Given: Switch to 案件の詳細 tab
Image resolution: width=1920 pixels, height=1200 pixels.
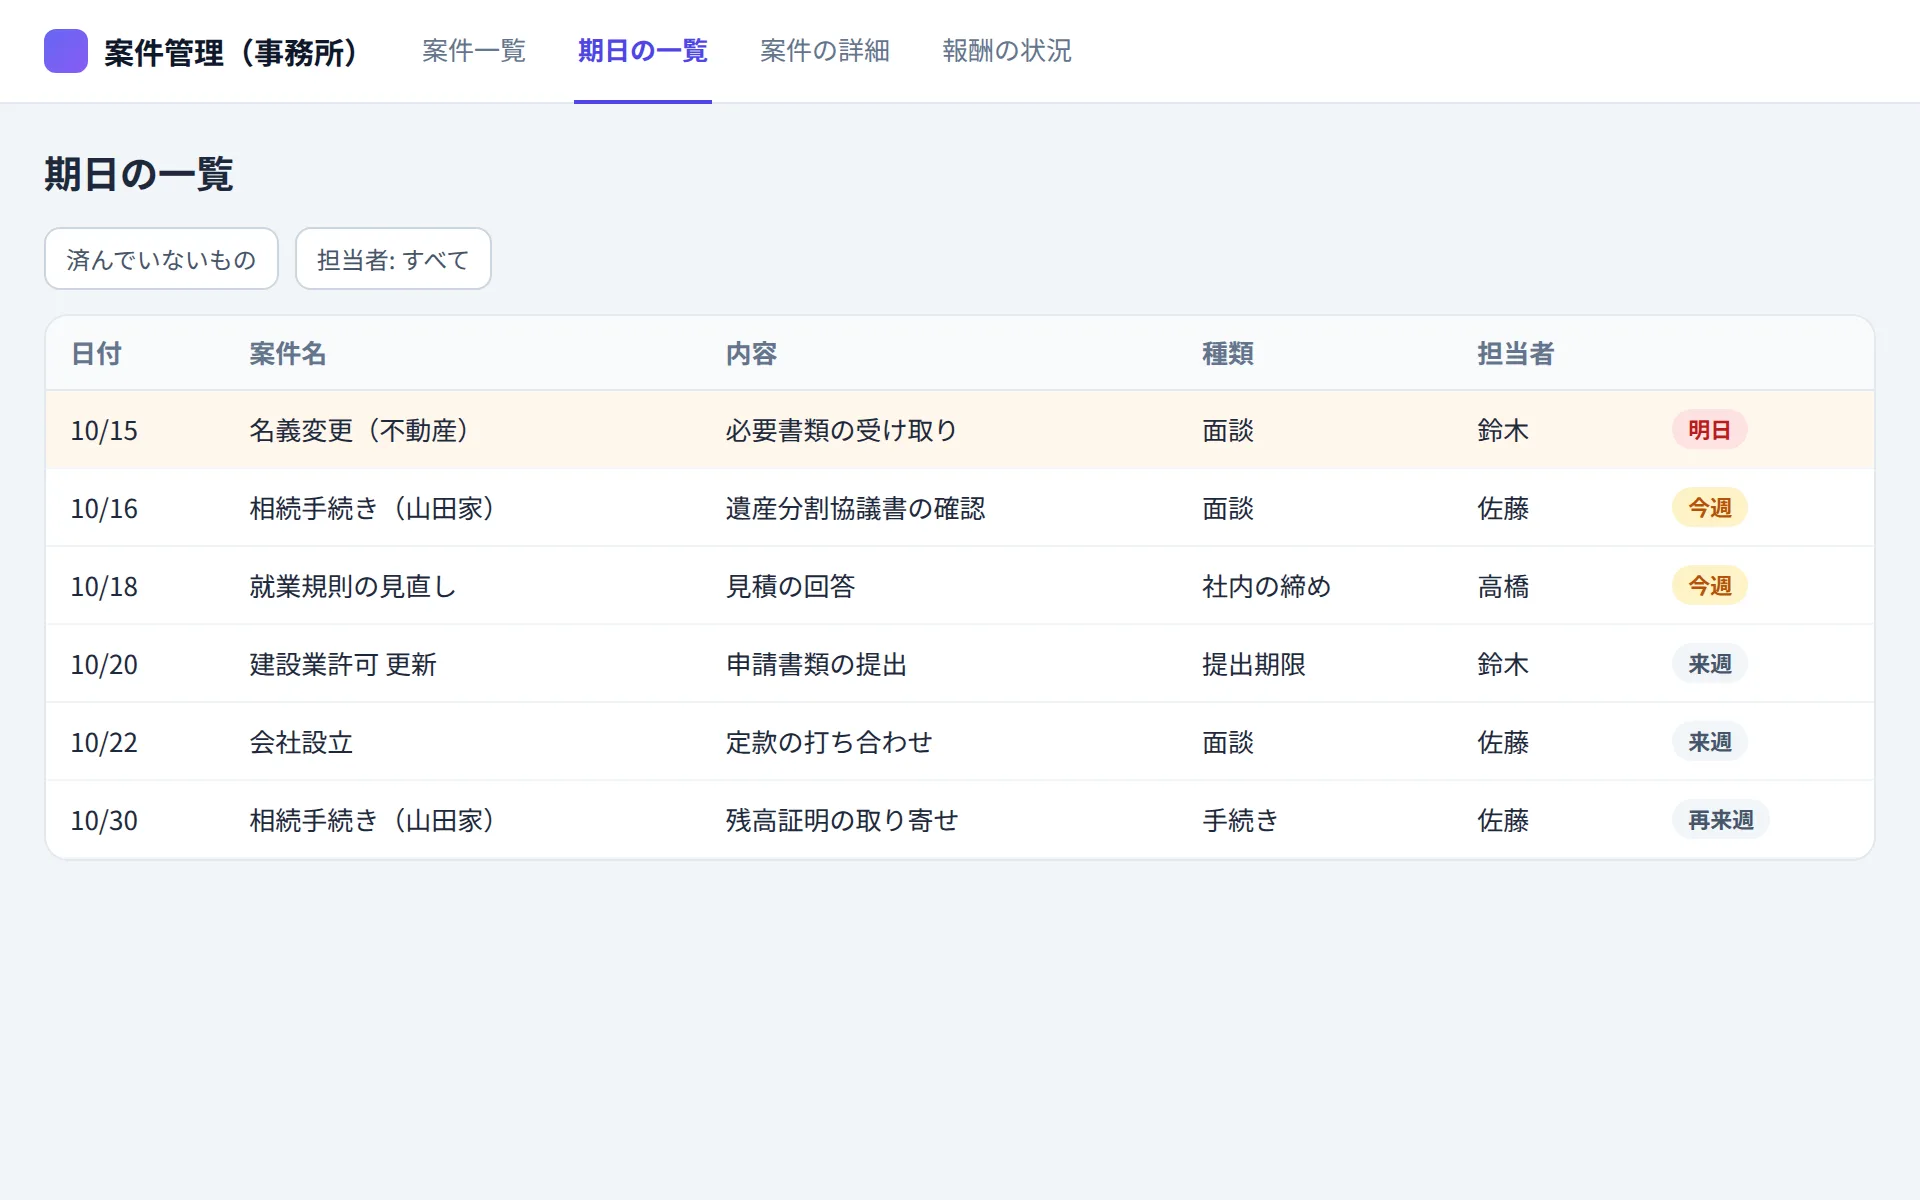Looking at the screenshot, I should click(825, 51).
